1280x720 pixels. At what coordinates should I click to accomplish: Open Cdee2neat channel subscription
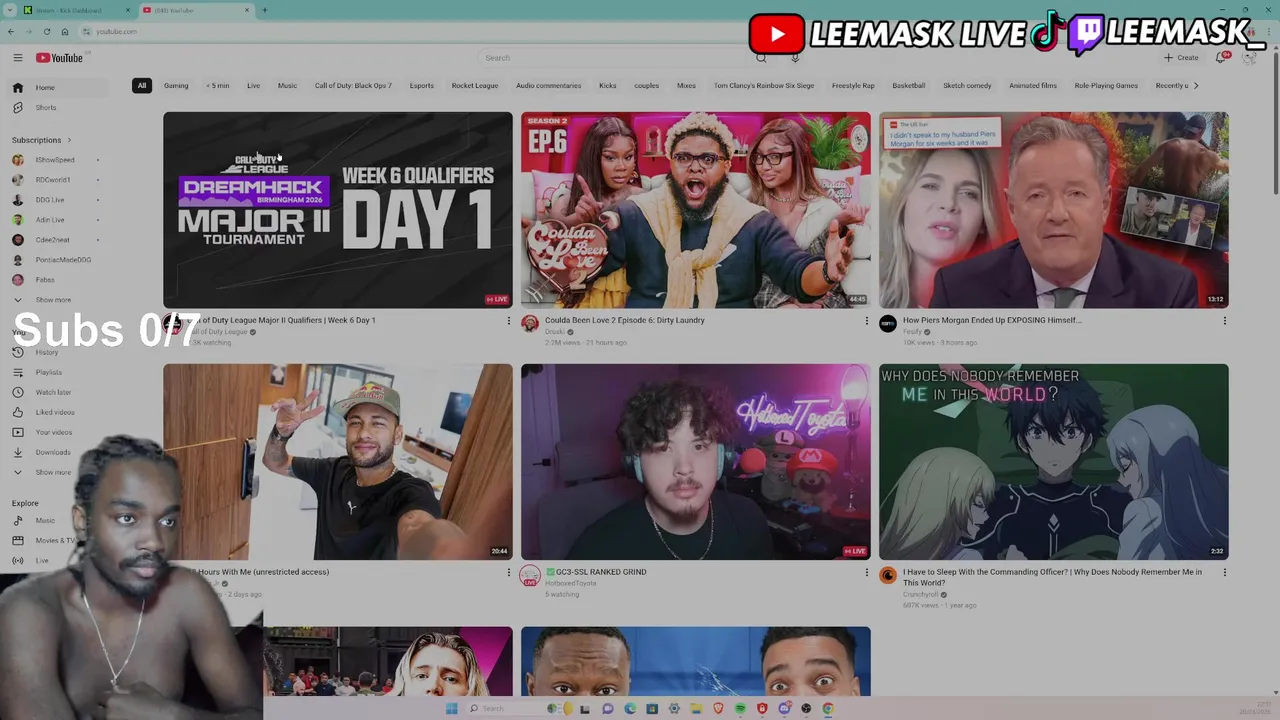pos(60,240)
